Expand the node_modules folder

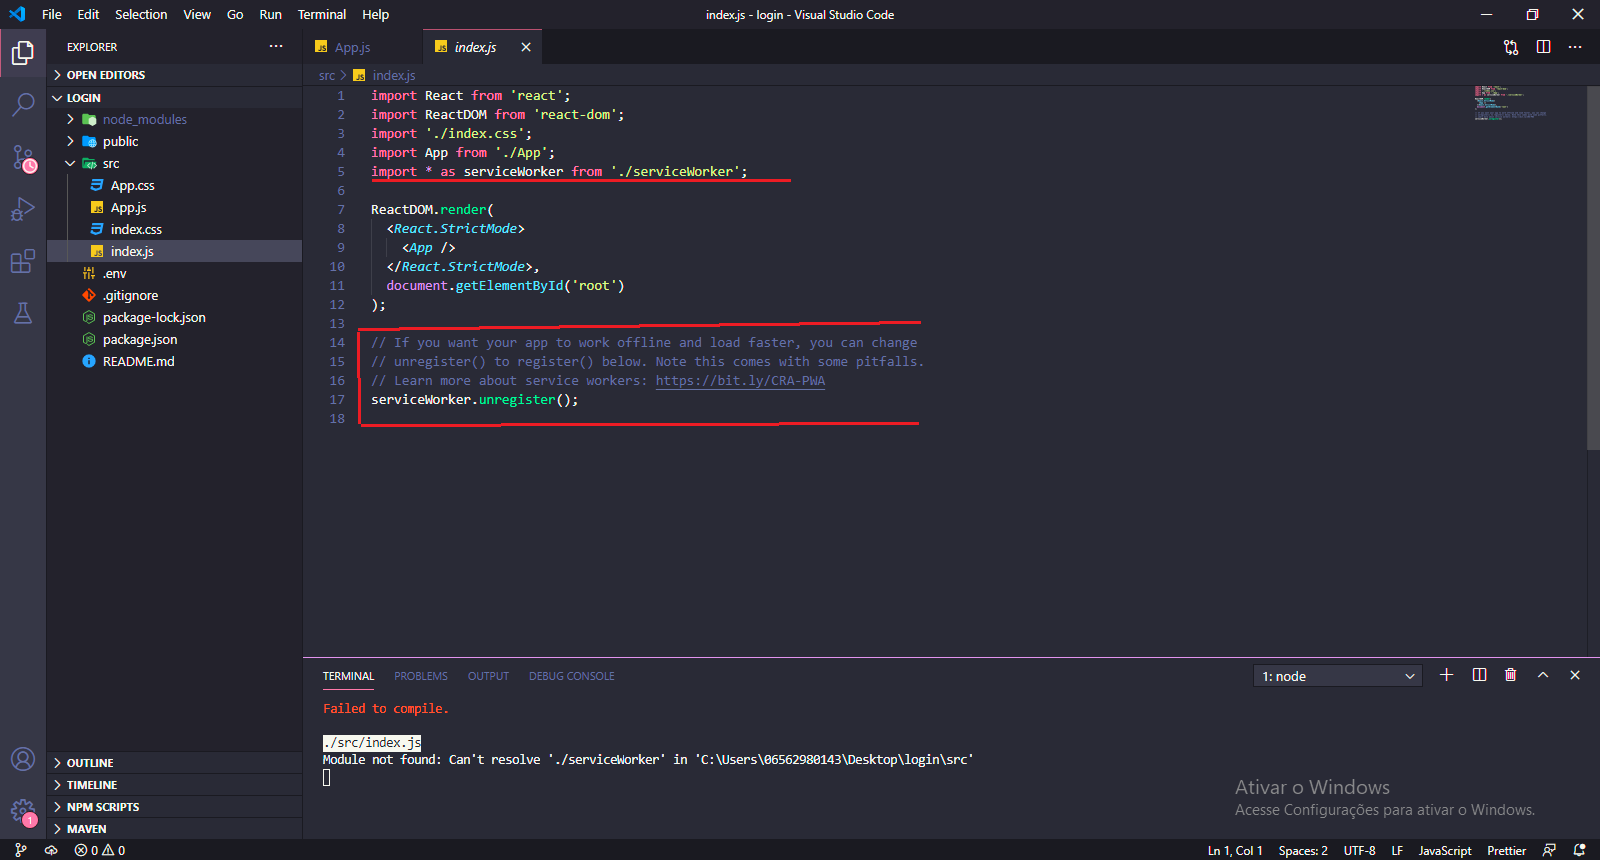pos(144,119)
